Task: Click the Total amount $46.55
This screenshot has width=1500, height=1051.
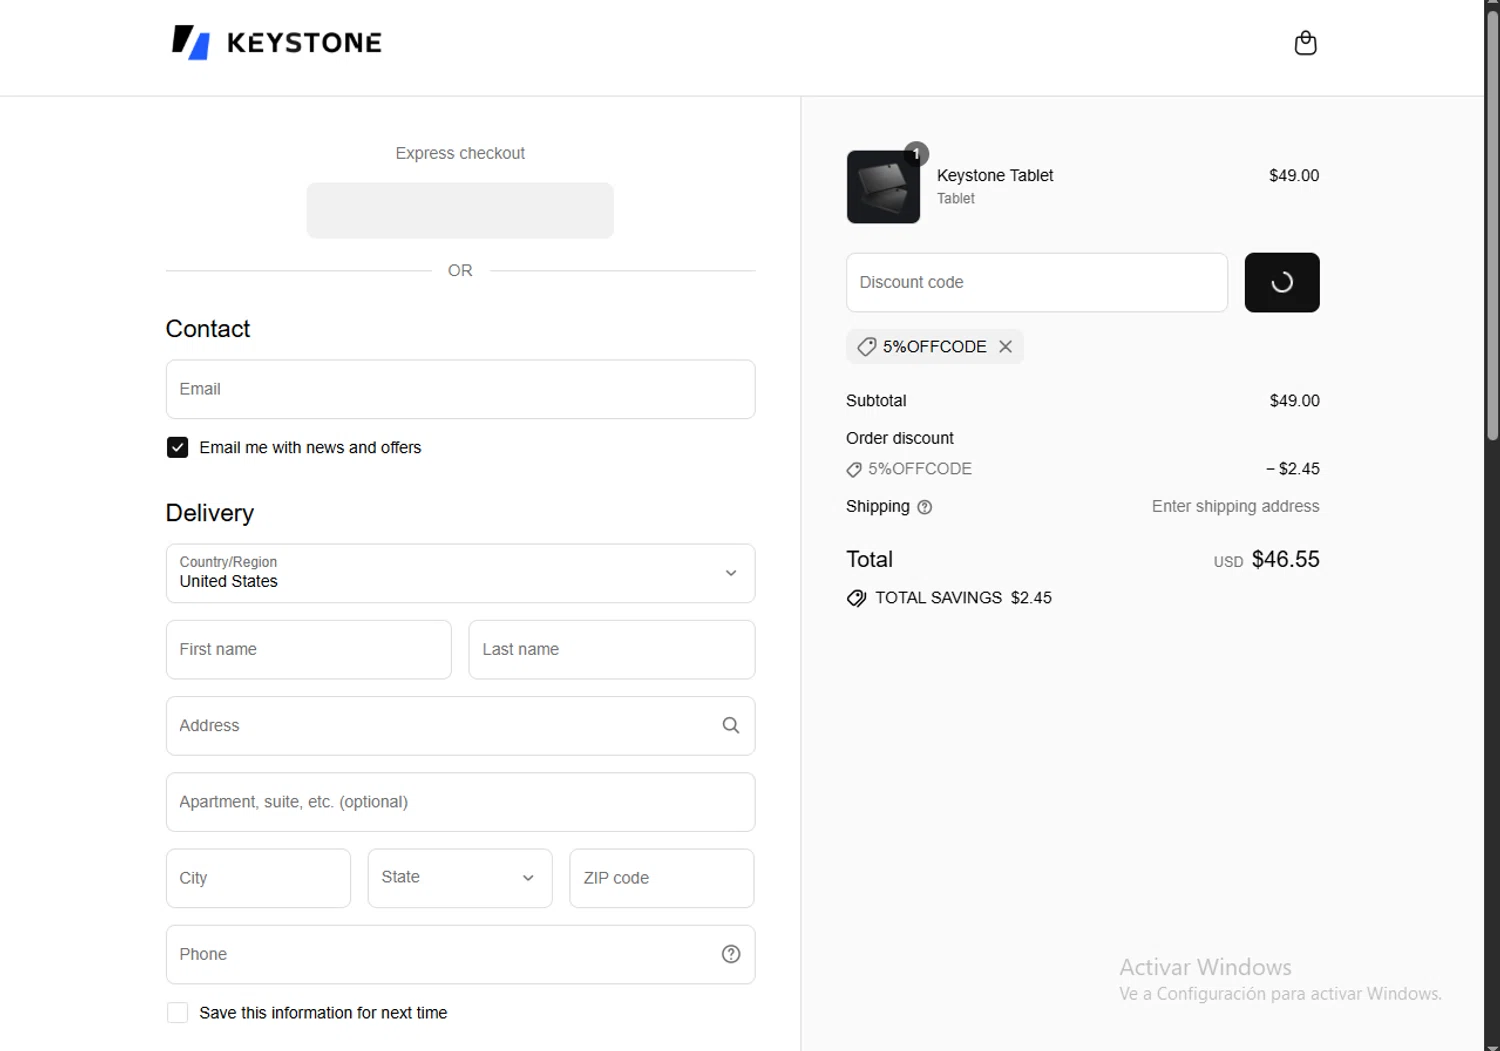Action: [x=1285, y=559]
